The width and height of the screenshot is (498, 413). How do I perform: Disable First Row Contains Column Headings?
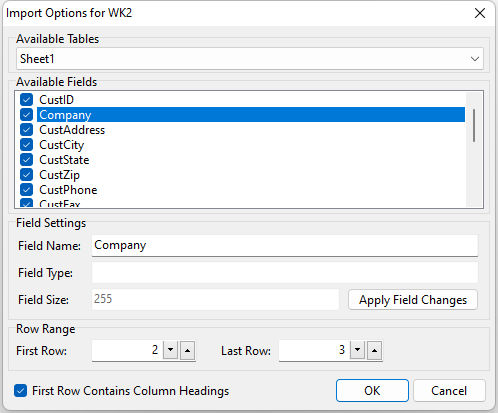pyautogui.click(x=21, y=391)
